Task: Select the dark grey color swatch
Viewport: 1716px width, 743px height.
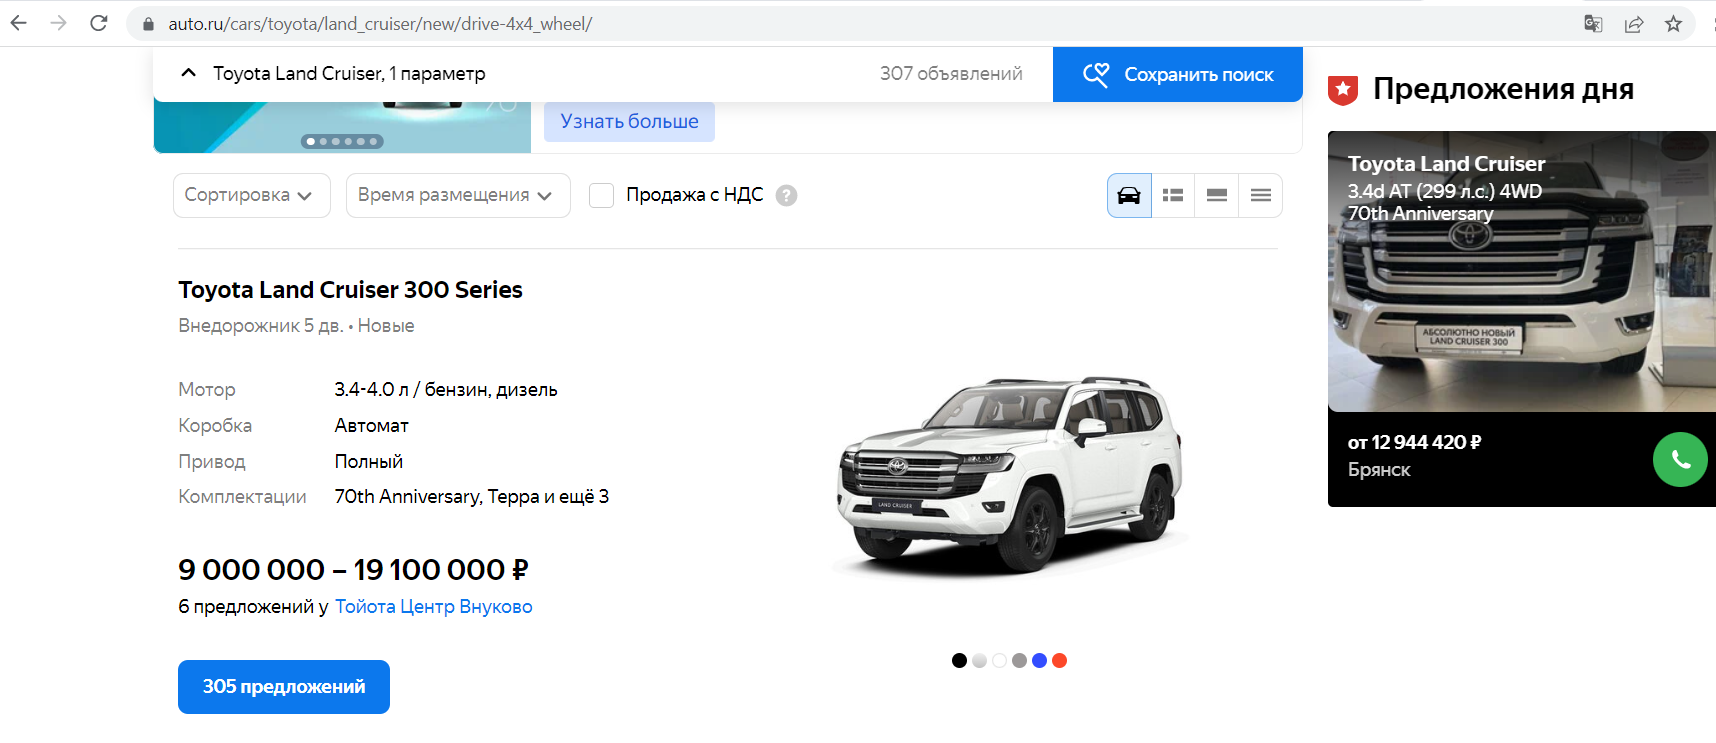Action: (x=1019, y=660)
